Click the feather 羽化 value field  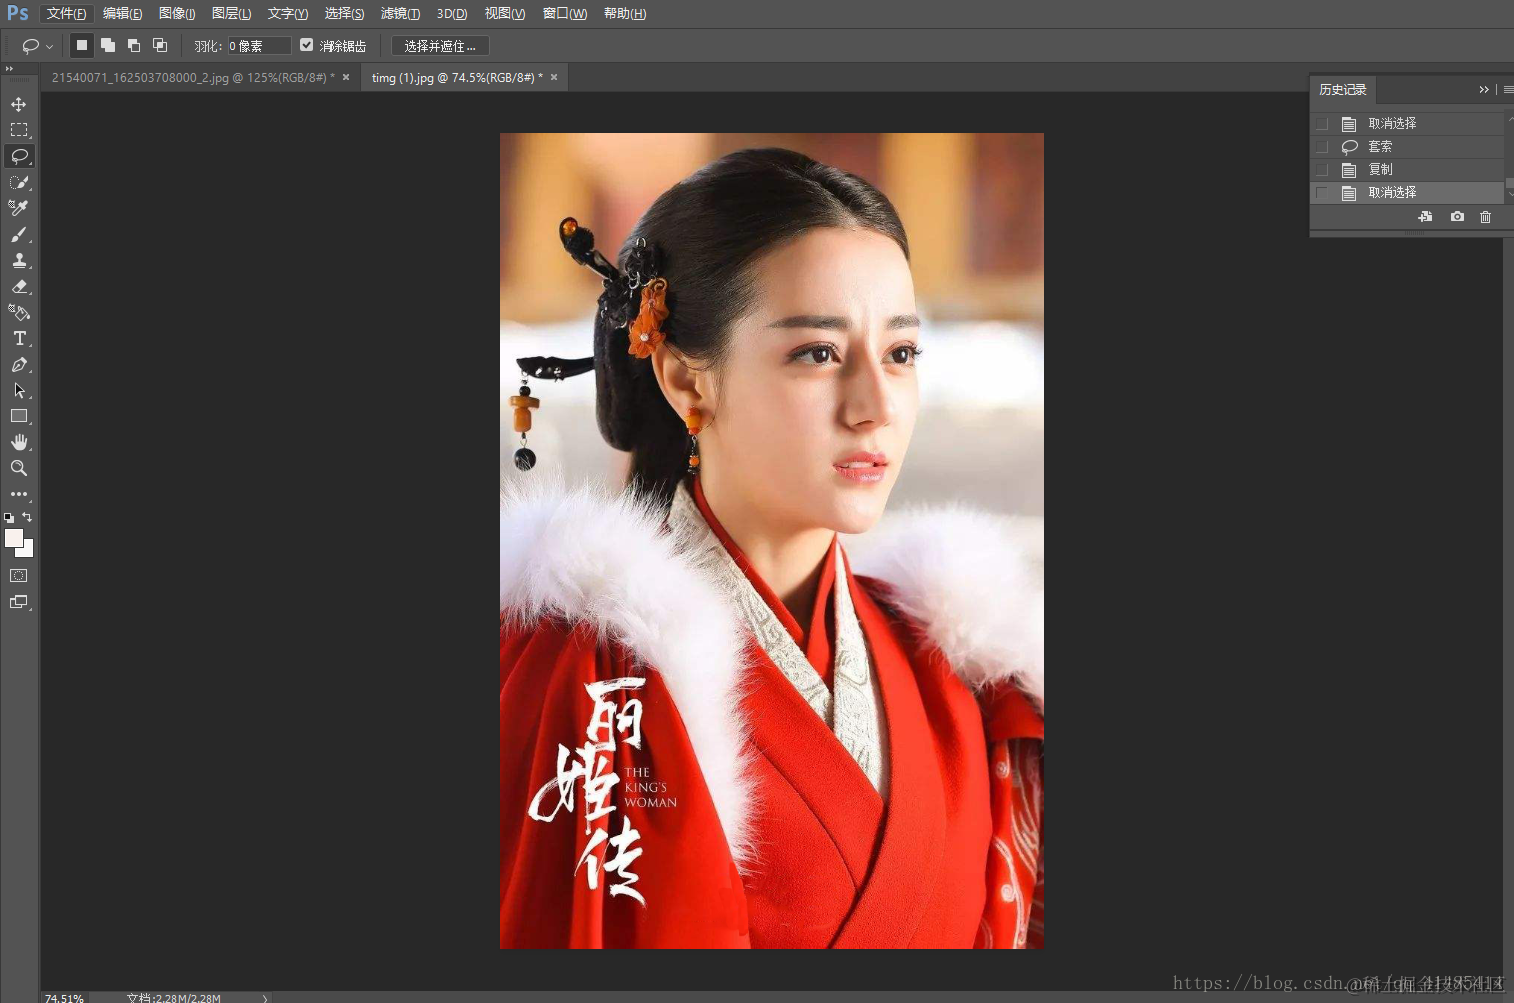point(259,46)
